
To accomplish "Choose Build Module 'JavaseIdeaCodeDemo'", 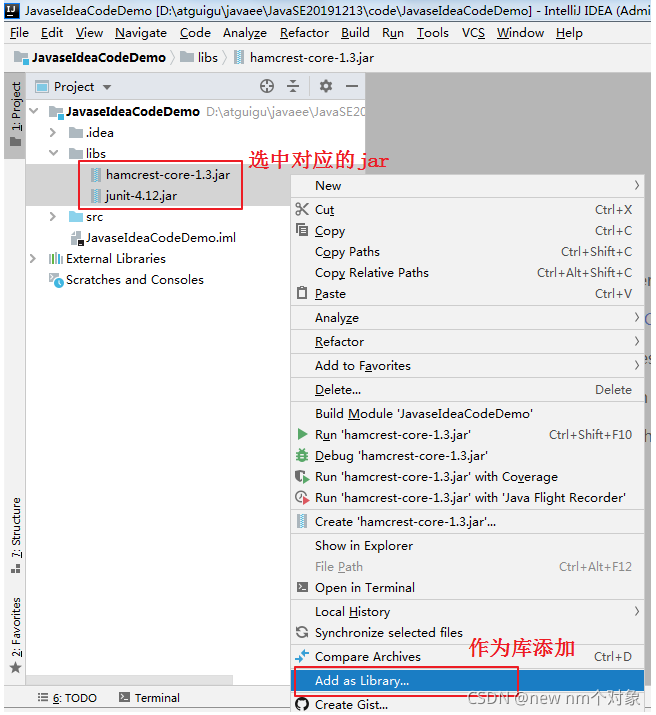I will pyautogui.click(x=467, y=413).
